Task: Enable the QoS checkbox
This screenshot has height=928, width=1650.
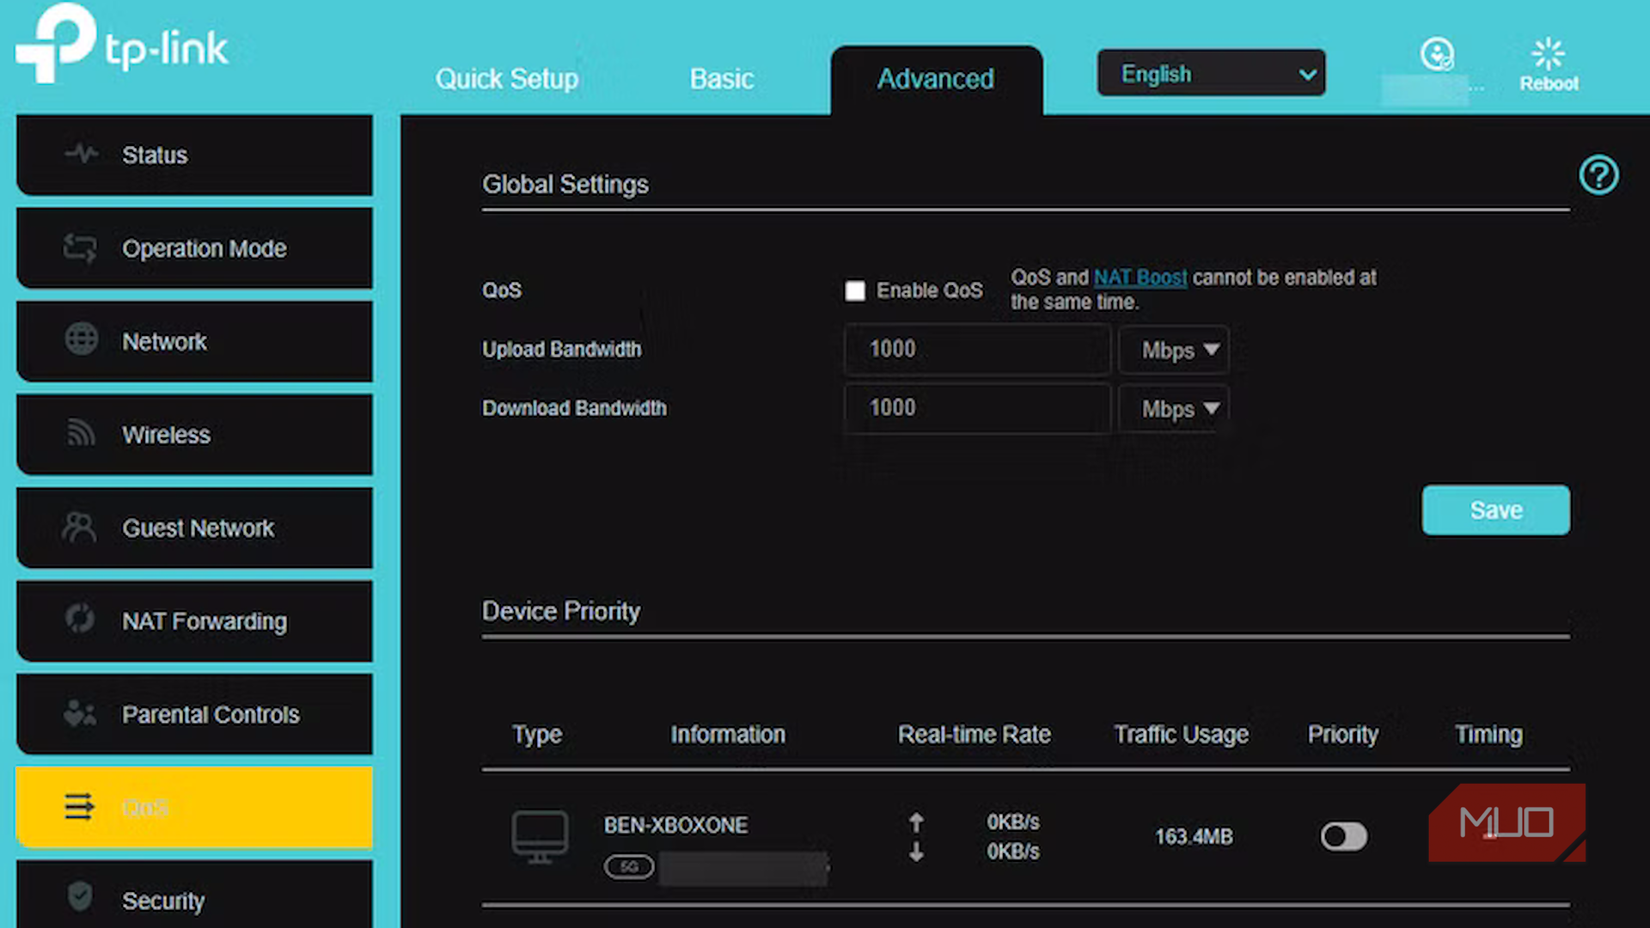Action: [x=855, y=290]
